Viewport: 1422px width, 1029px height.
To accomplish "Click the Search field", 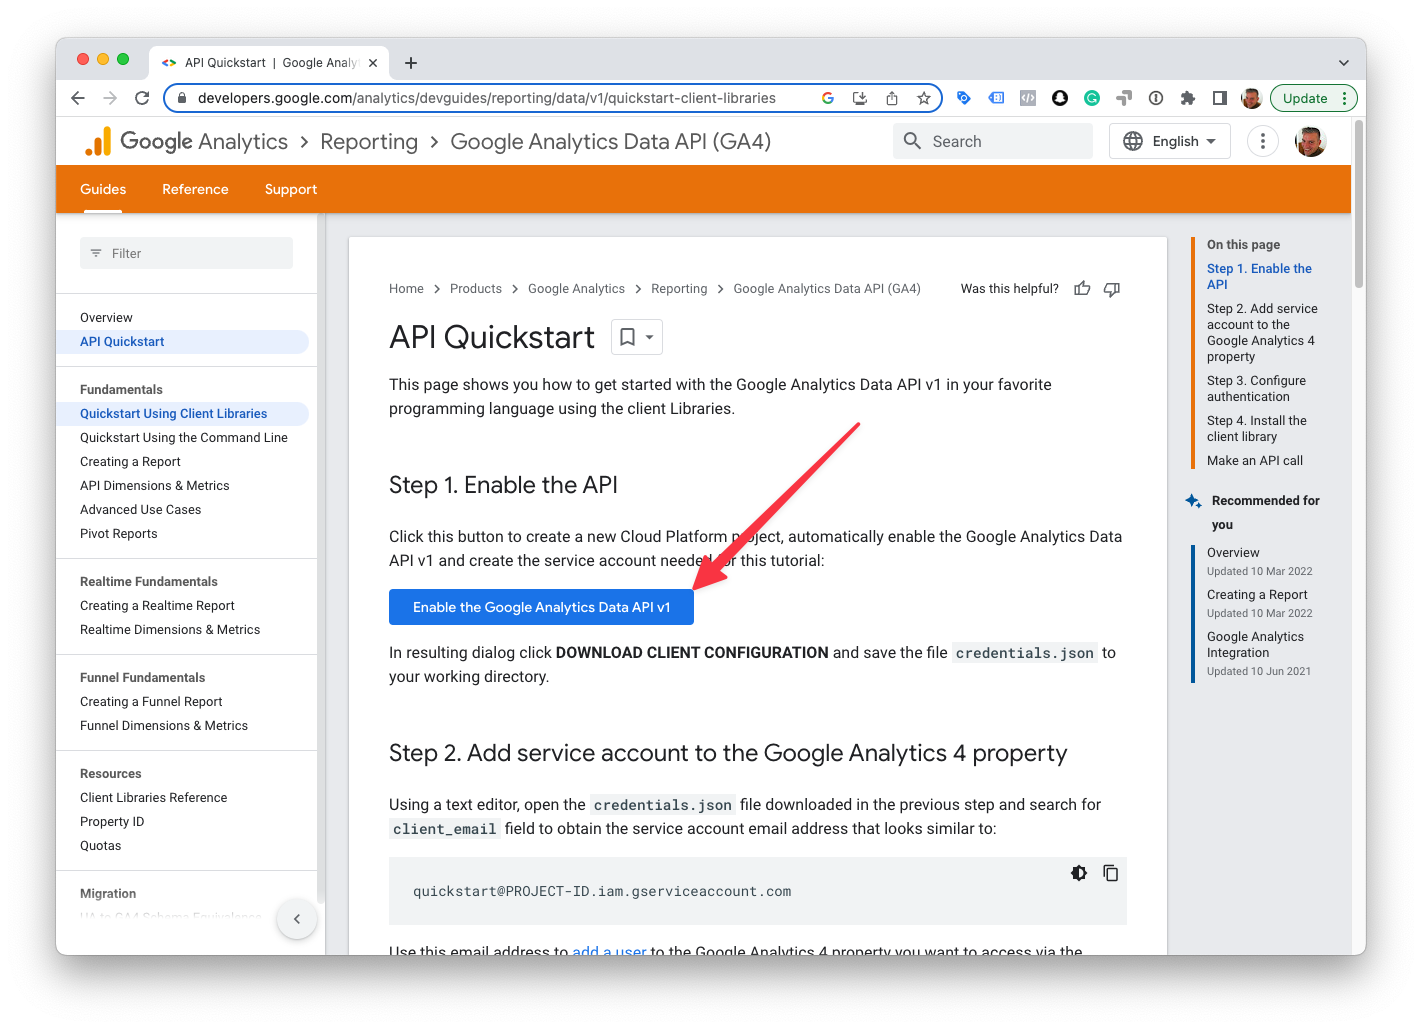I will click(993, 141).
